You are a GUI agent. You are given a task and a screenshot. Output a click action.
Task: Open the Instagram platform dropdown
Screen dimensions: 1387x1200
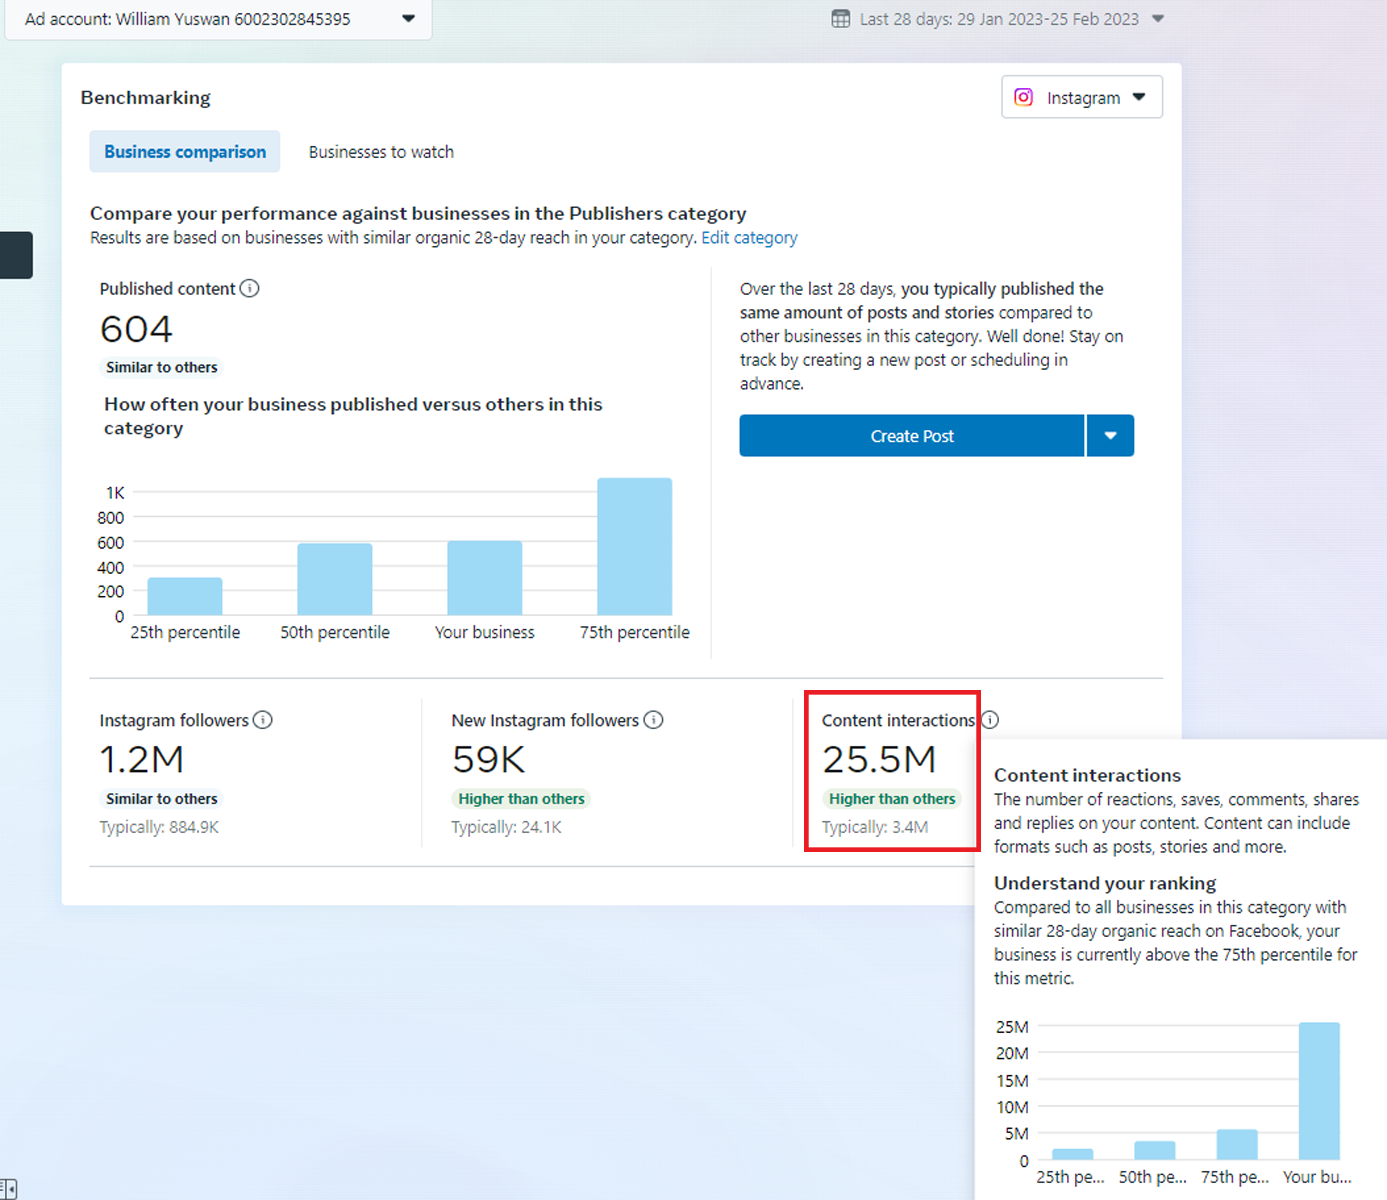pyautogui.click(x=1138, y=97)
